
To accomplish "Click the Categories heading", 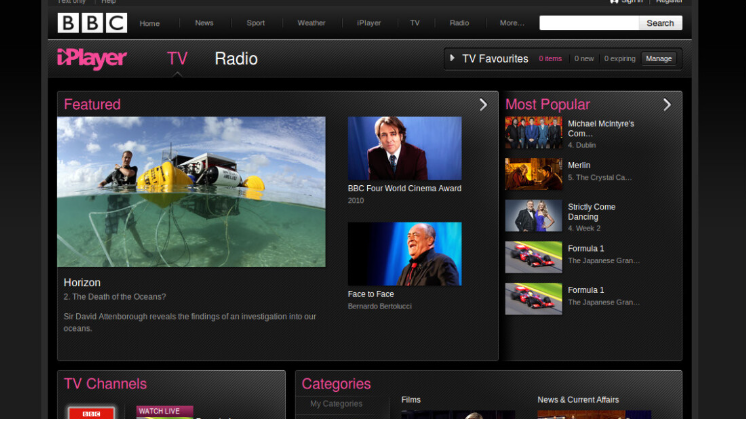I will pos(336,383).
